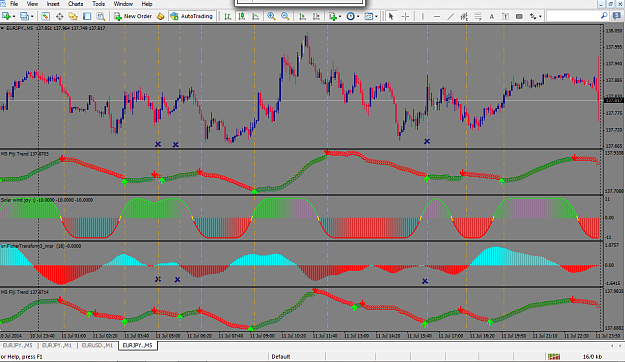Open the View menu

[x=32, y=4]
